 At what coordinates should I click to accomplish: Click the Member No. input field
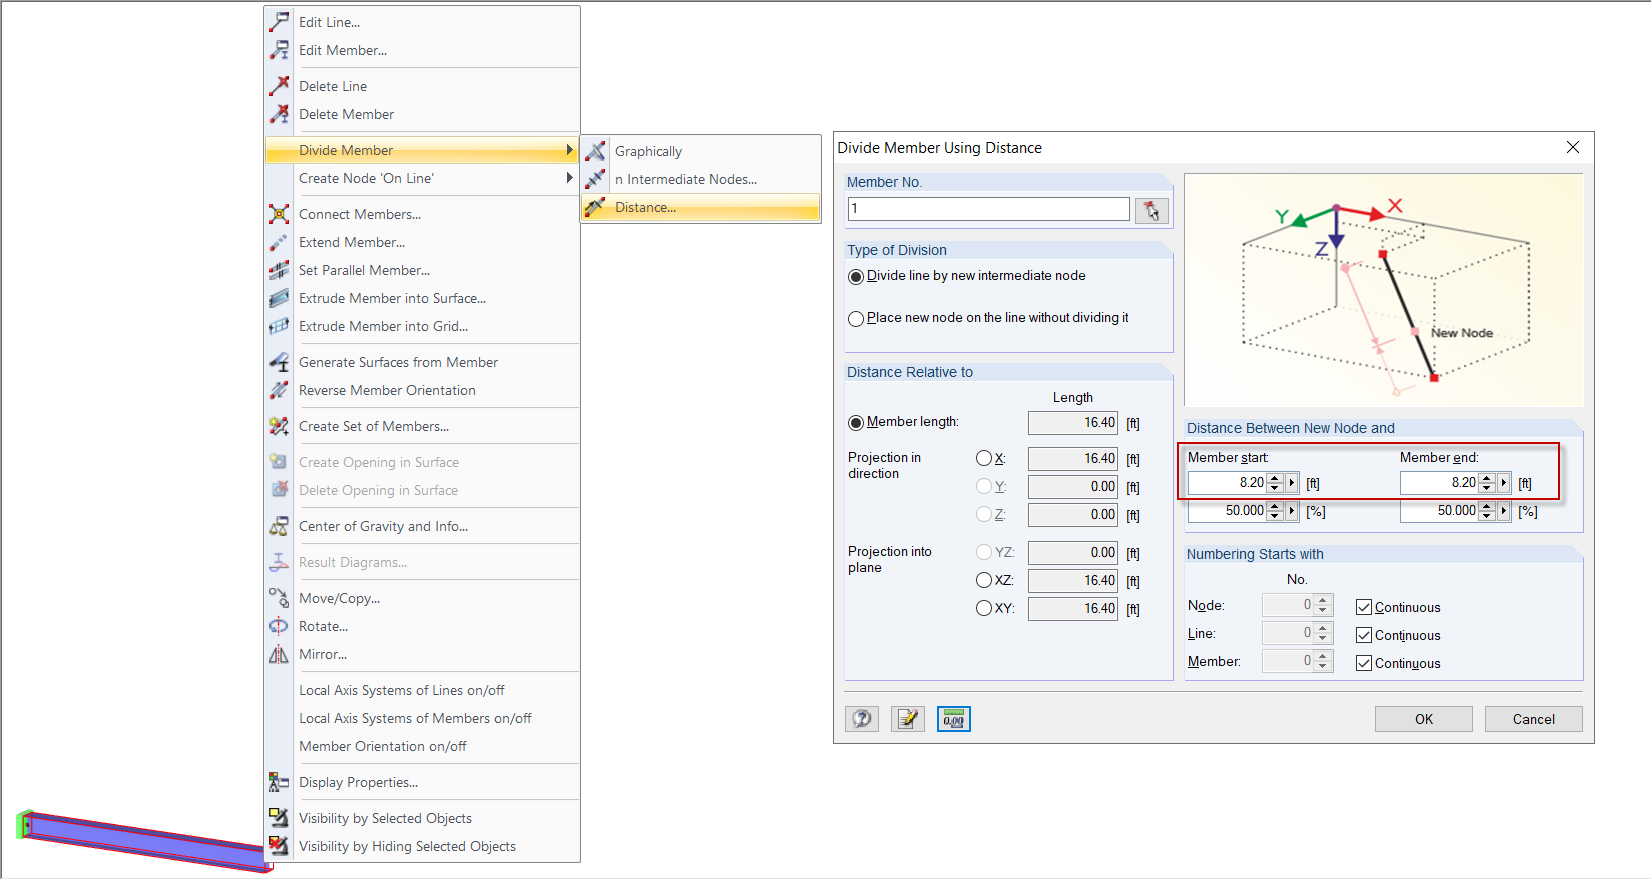(x=989, y=209)
